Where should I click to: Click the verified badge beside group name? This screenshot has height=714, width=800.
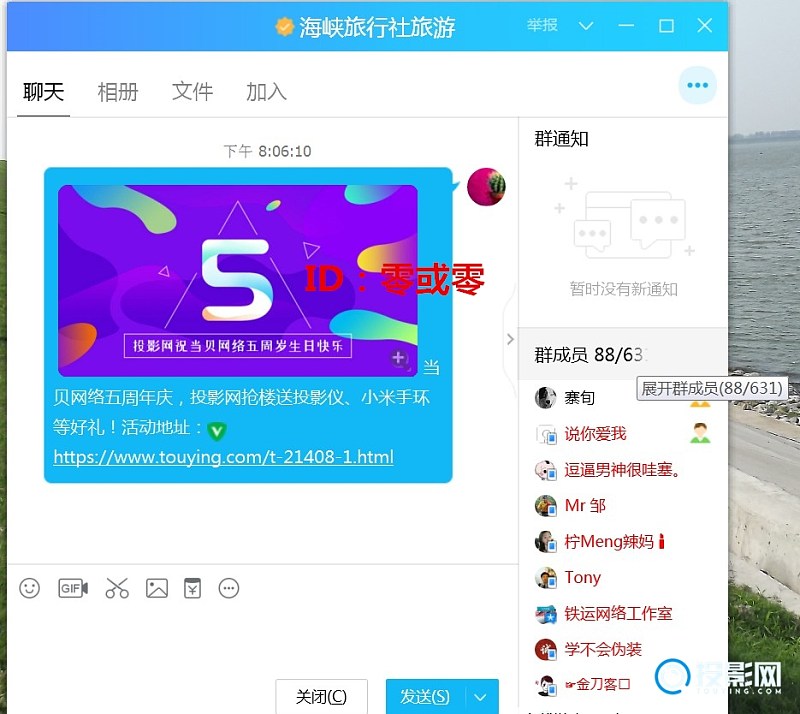[x=285, y=27]
